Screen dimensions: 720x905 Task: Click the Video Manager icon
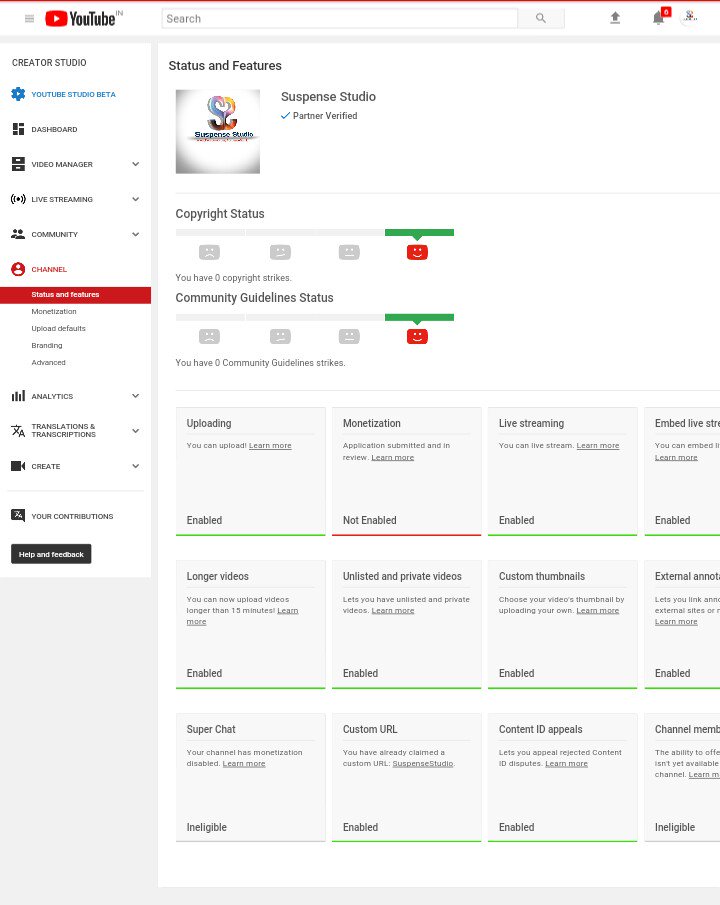[x=18, y=164]
